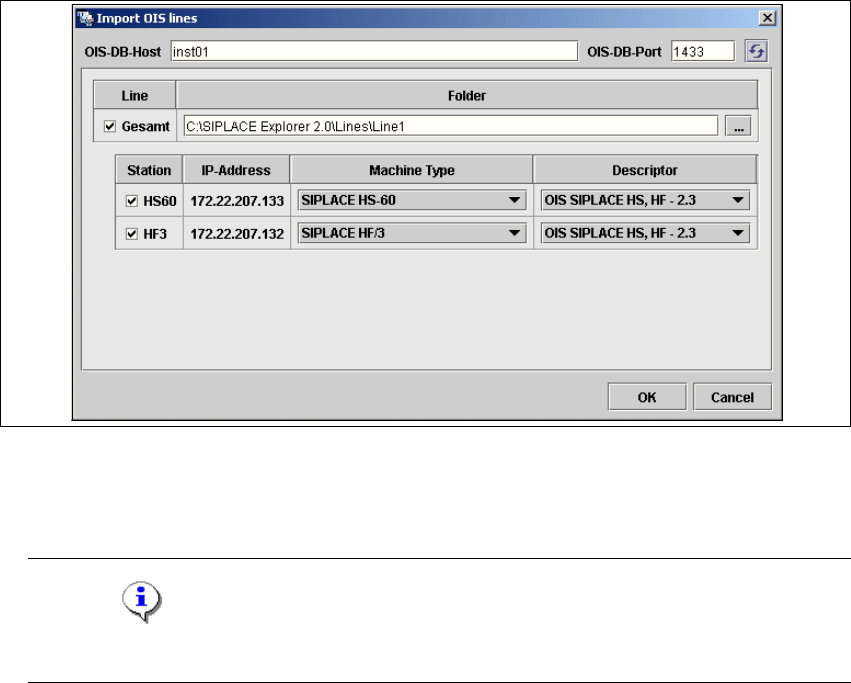Click the Descriptor column header
Viewport: 851px width, 683px height.
[645, 170]
